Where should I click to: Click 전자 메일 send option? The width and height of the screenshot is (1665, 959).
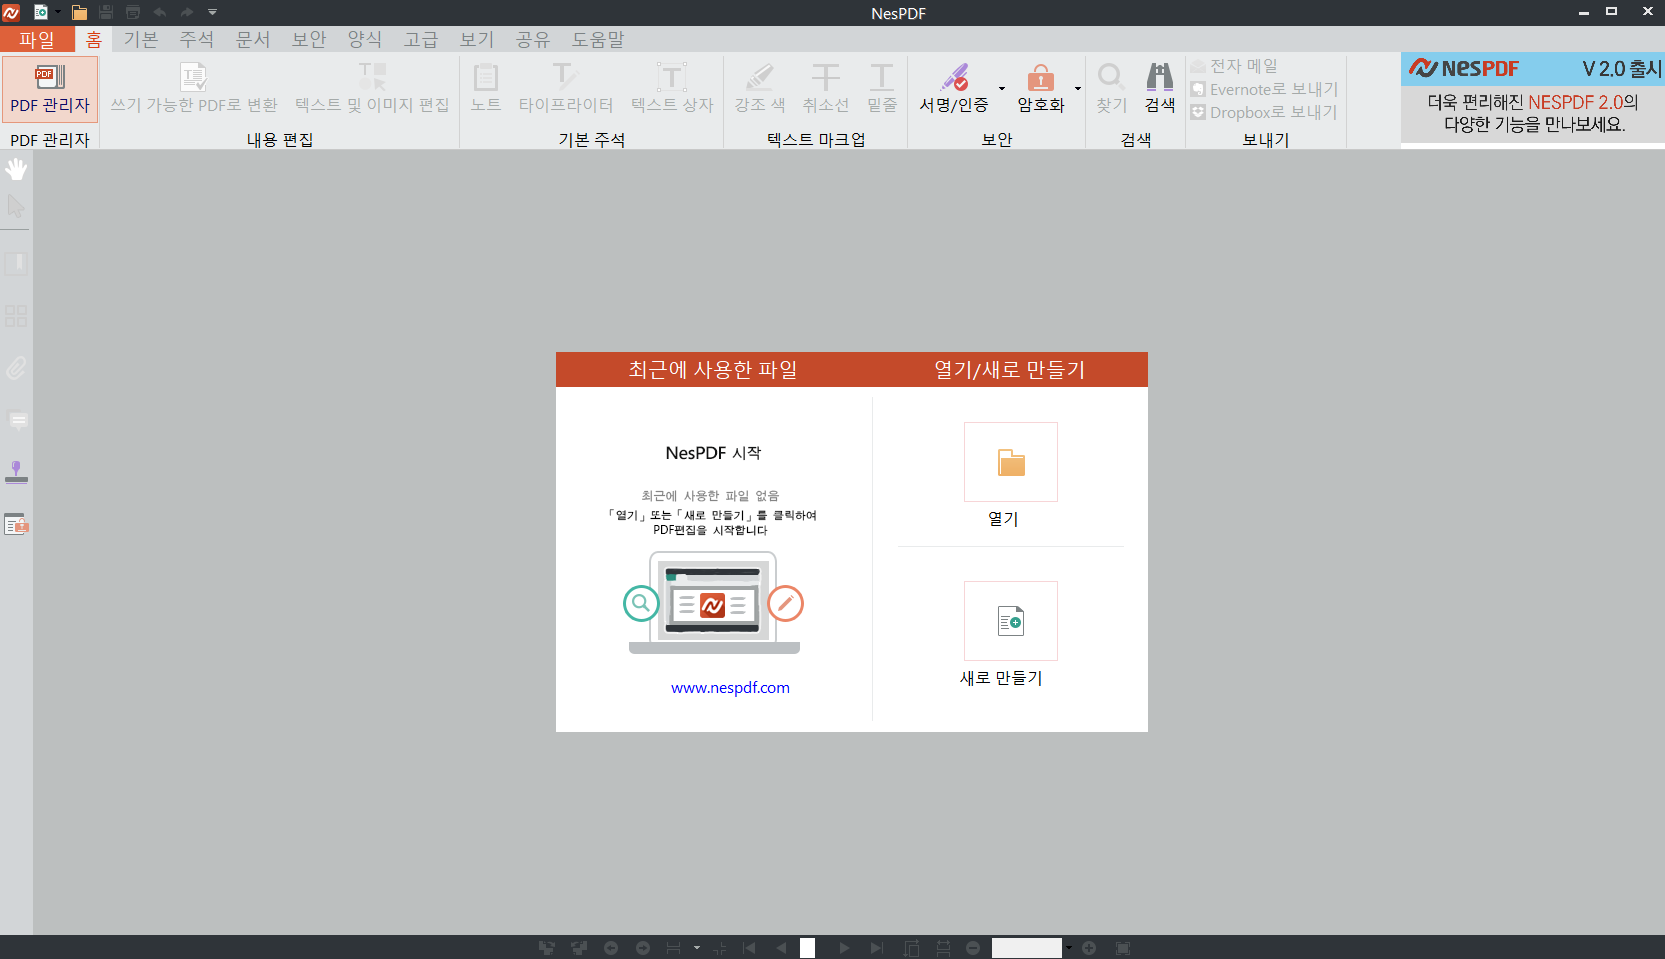click(1235, 66)
